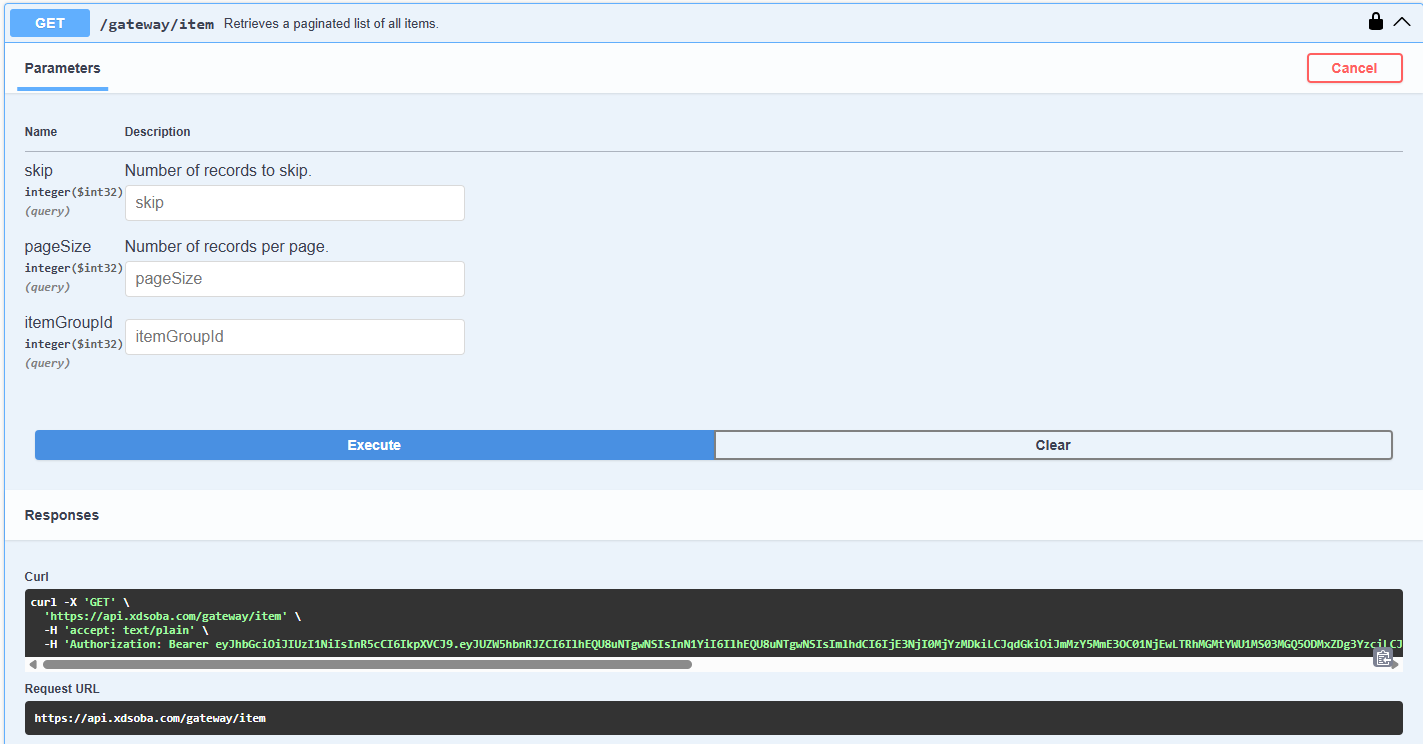Click the blue GET method badge
Image resolution: width=1423 pixels, height=744 pixels.
pos(50,23)
